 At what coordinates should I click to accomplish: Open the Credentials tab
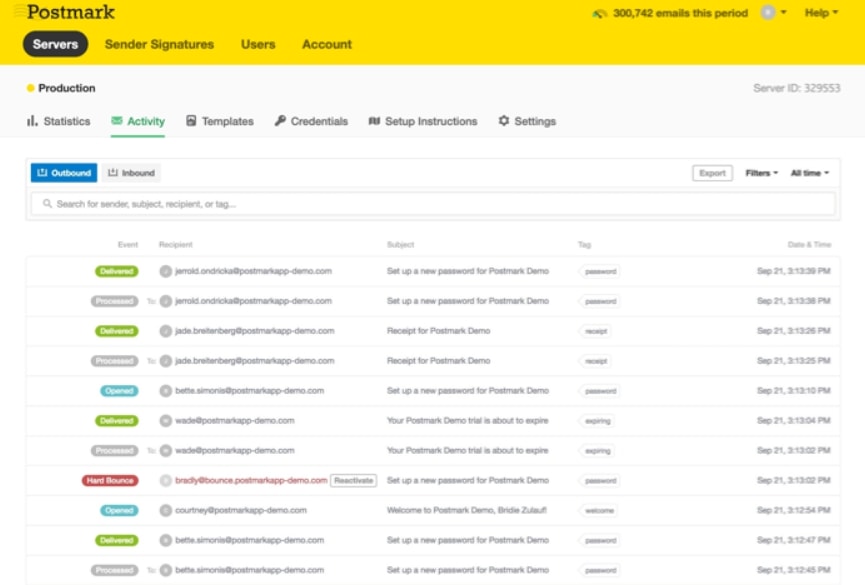pyautogui.click(x=312, y=121)
